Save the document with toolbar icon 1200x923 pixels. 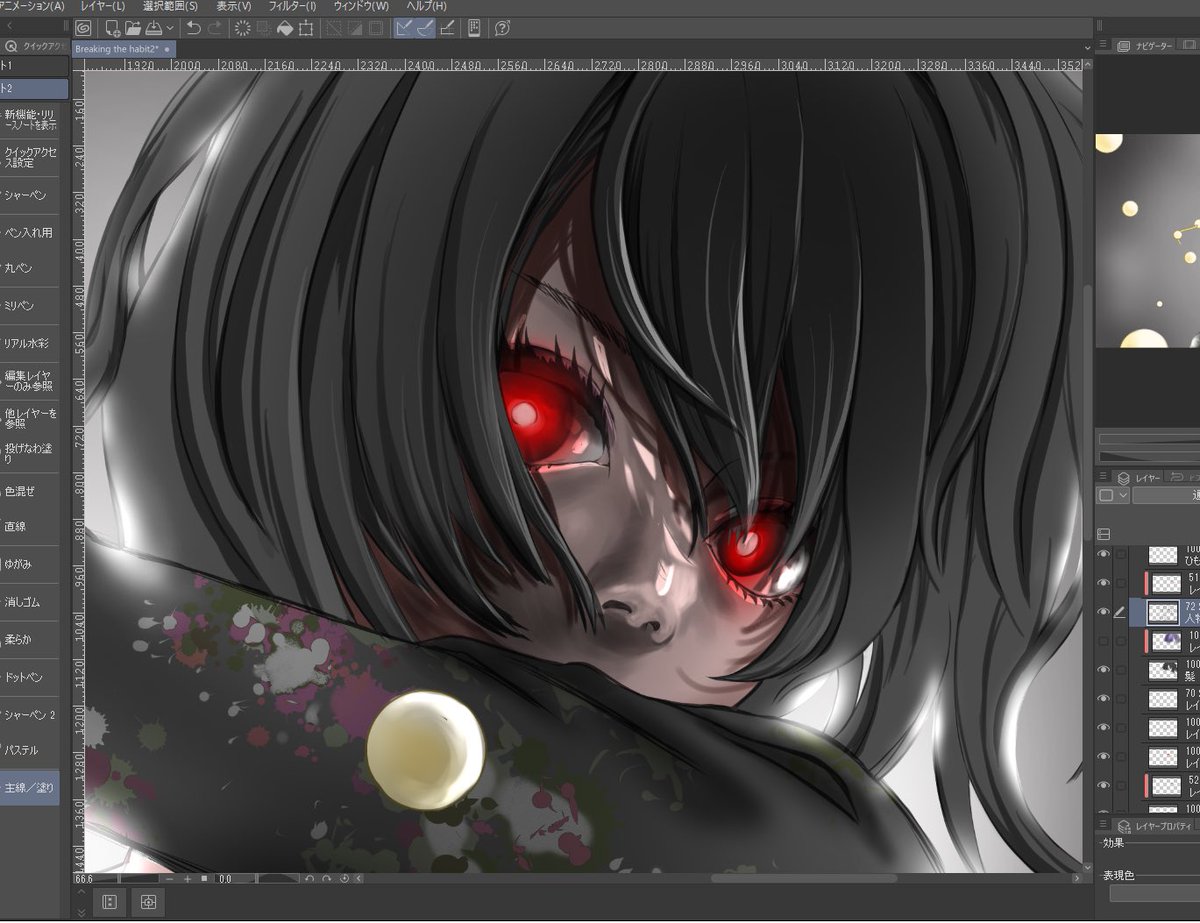[x=154, y=28]
